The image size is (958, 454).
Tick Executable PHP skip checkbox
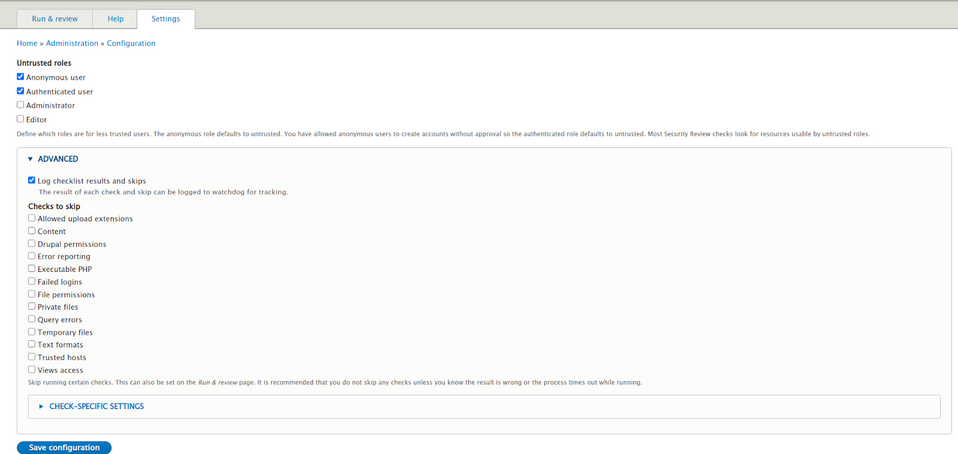coord(32,269)
